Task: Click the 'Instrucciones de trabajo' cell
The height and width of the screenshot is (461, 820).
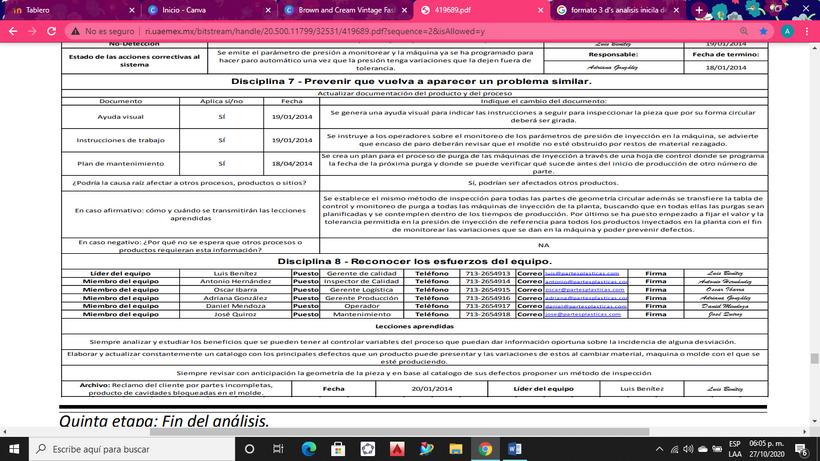Action: tap(120, 140)
